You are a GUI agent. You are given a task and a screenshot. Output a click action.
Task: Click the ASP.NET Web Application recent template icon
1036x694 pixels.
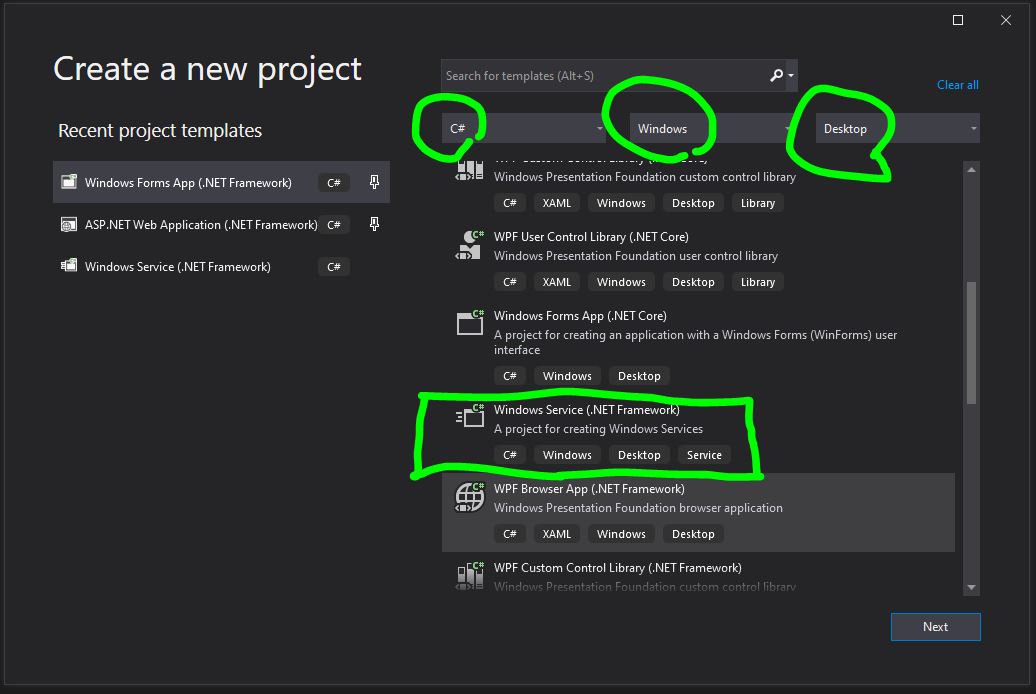click(x=70, y=224)
